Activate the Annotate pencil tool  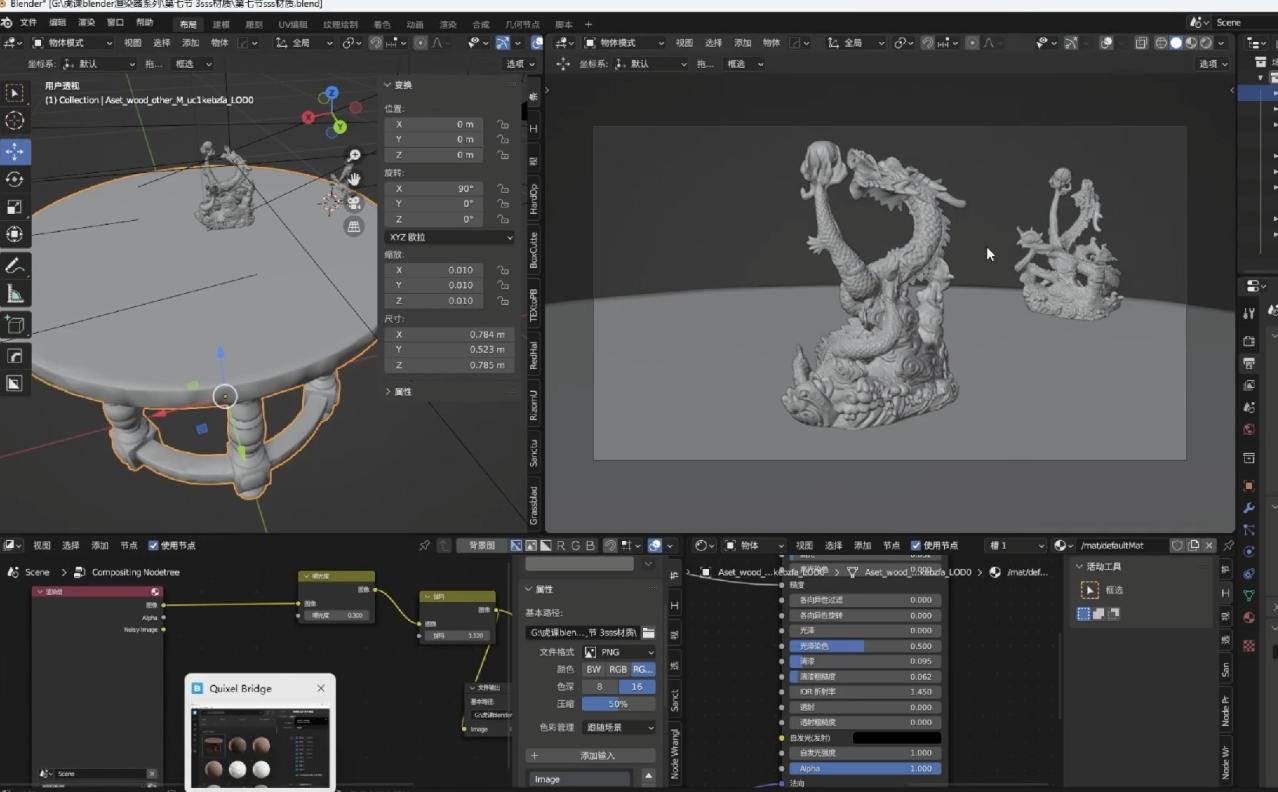(x=15, y=266)
